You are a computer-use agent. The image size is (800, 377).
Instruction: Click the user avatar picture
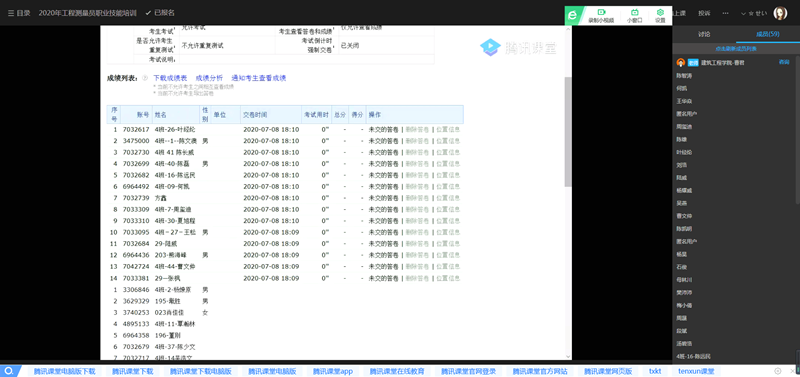tap(780, 13)
